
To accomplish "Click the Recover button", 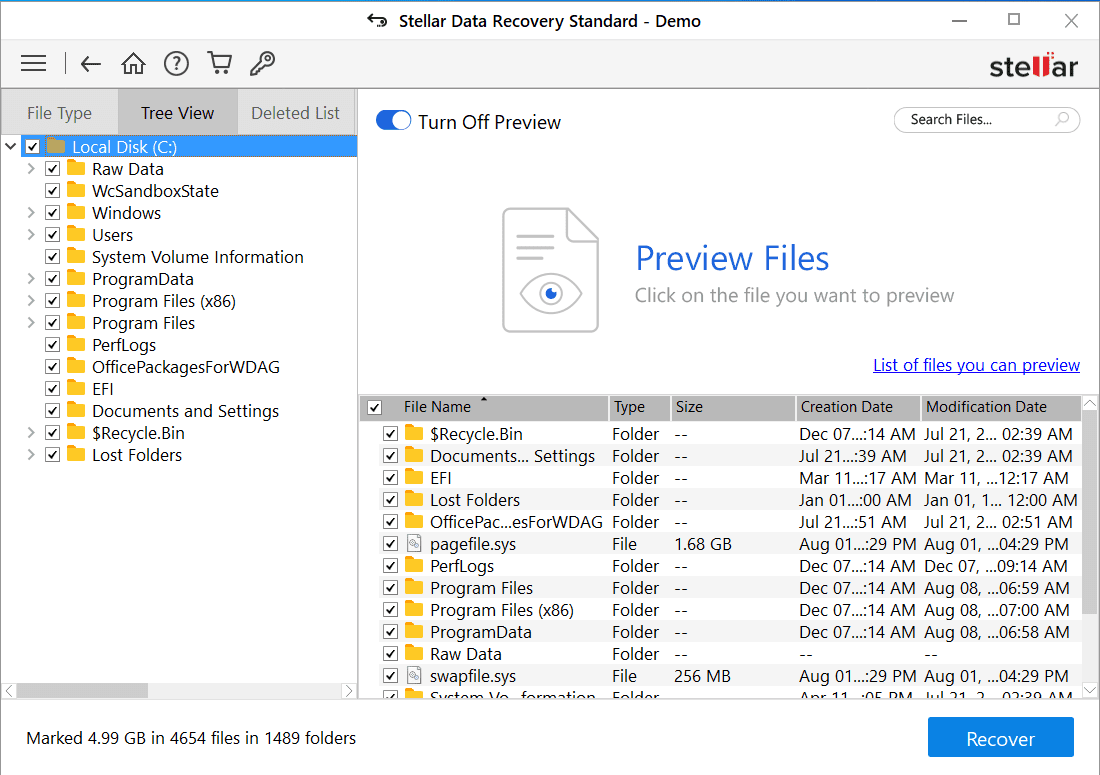I will click(1000, 738).
